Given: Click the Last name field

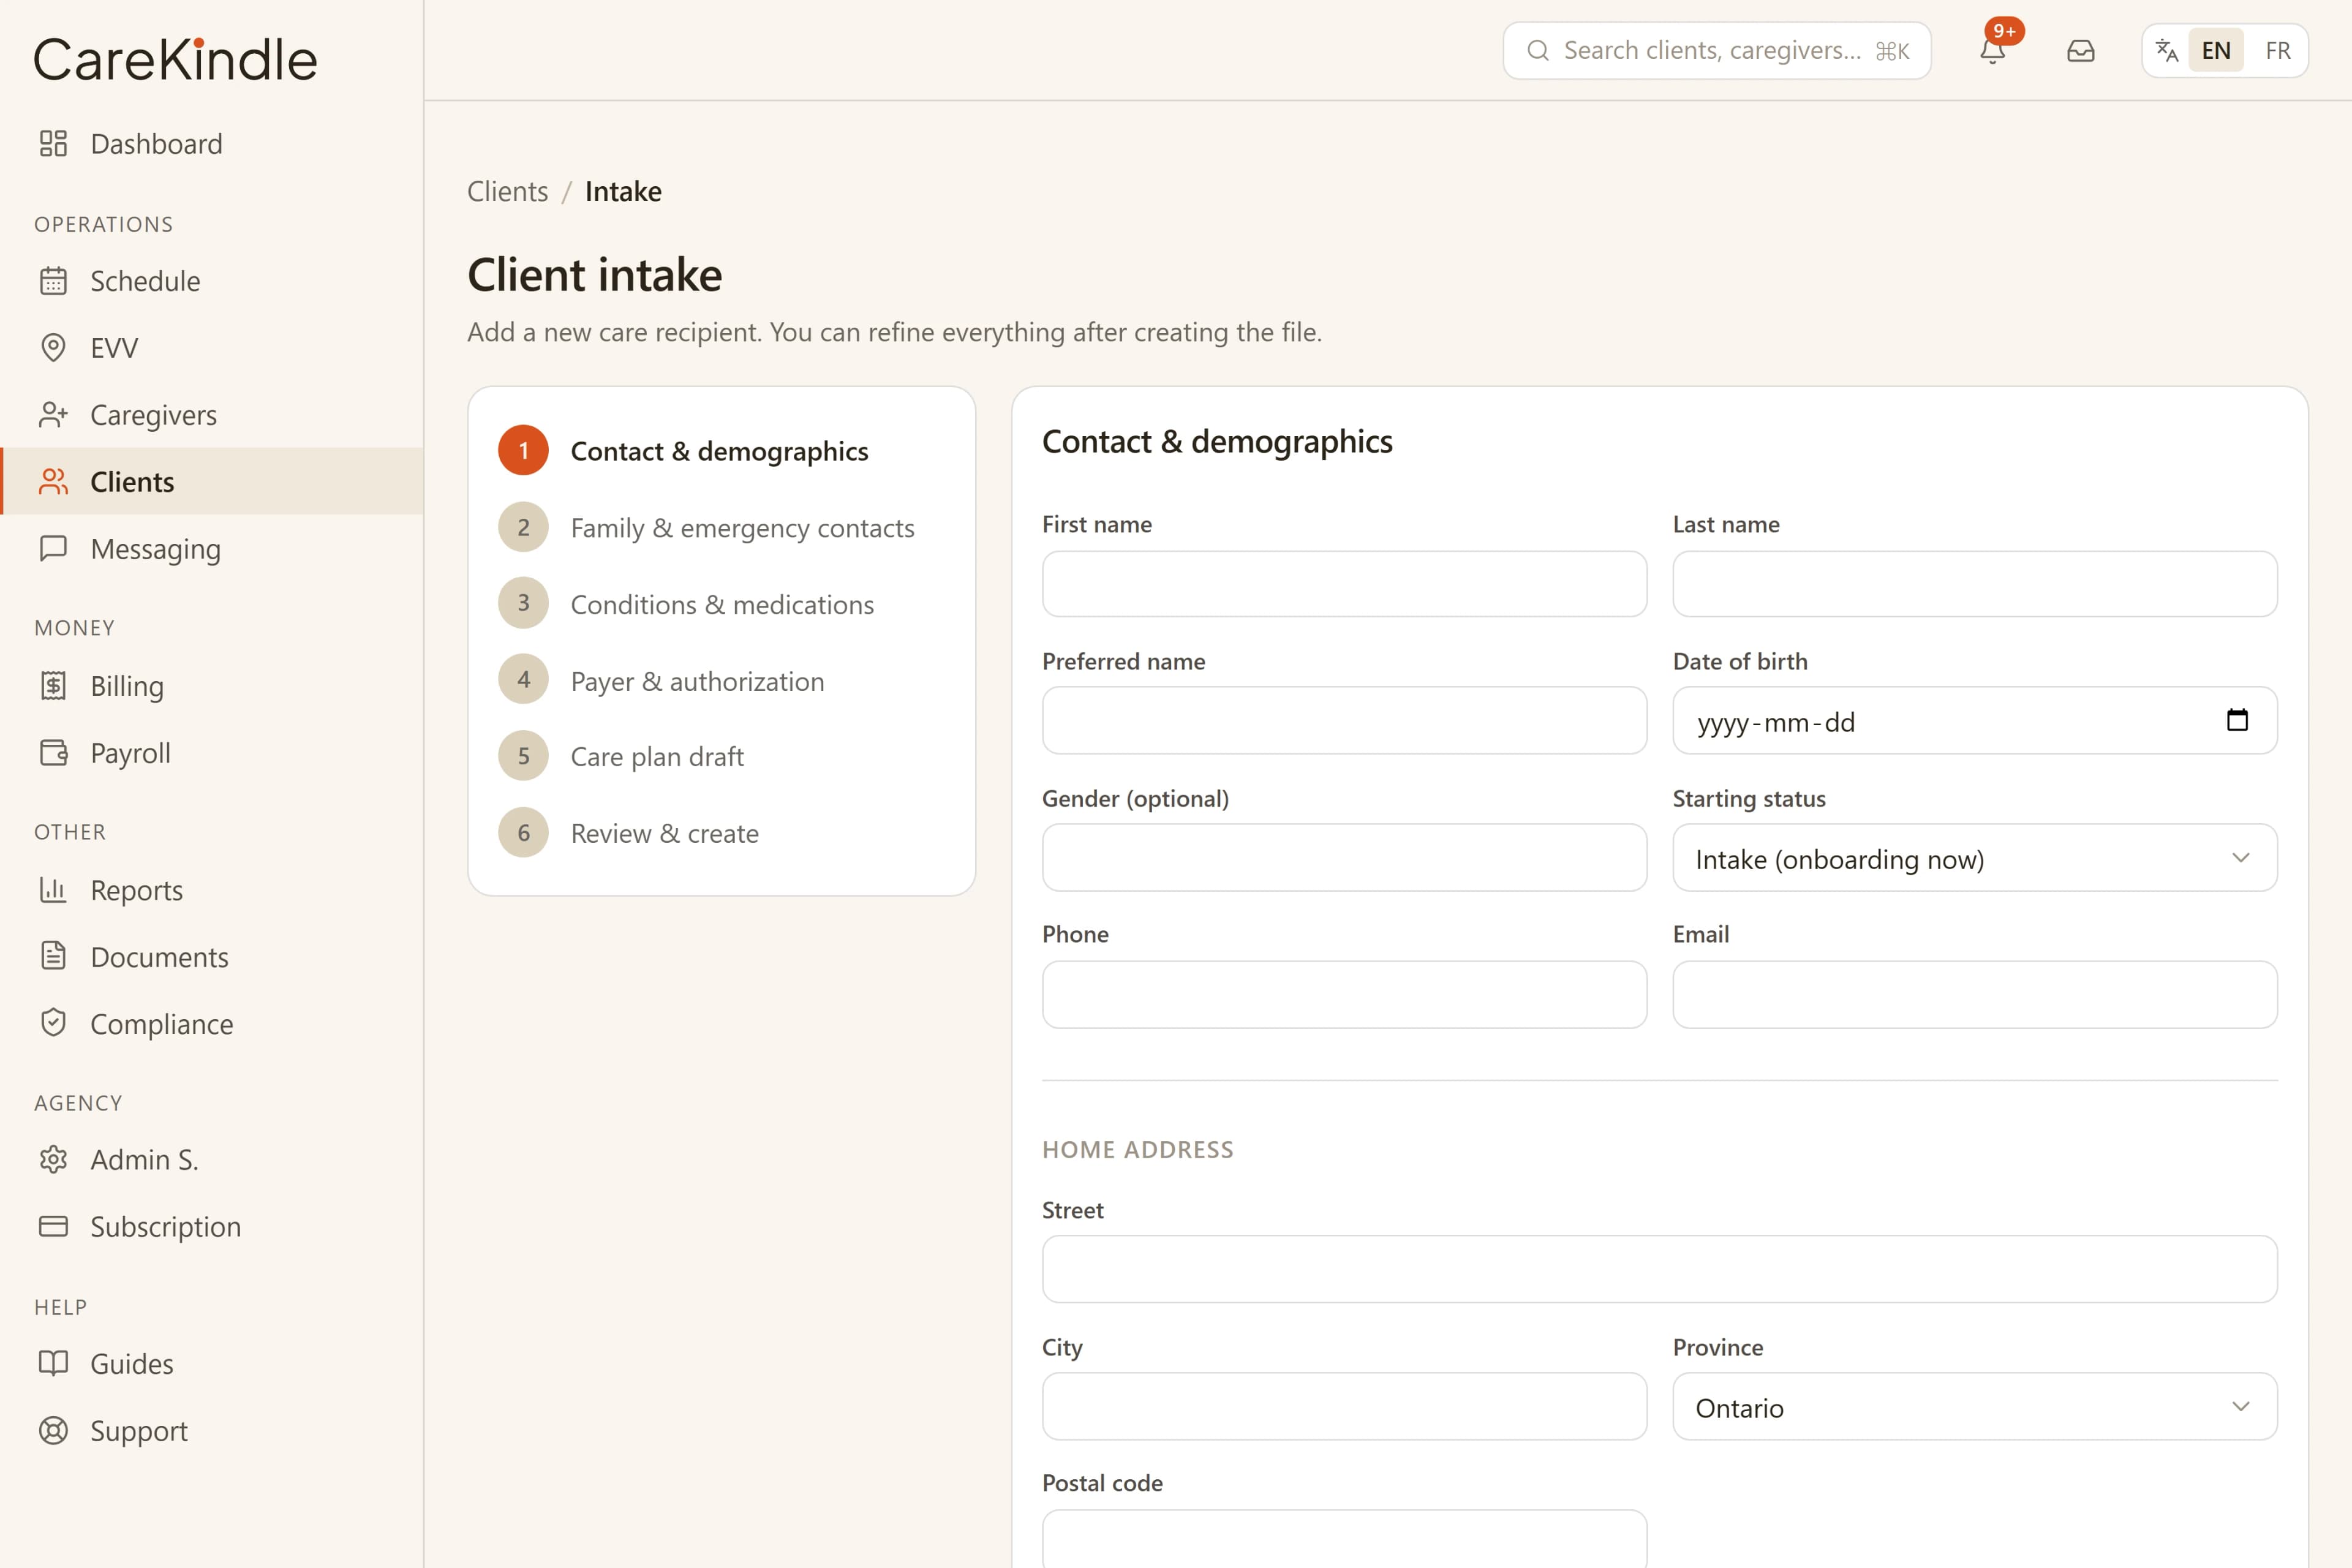Looking at the screenshot, I should (1975, 584).
